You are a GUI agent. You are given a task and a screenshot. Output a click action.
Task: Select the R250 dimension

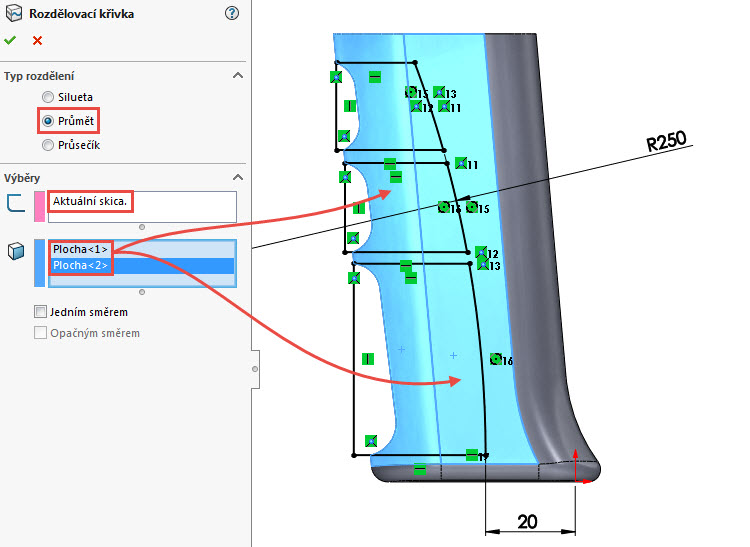point(666,142)
